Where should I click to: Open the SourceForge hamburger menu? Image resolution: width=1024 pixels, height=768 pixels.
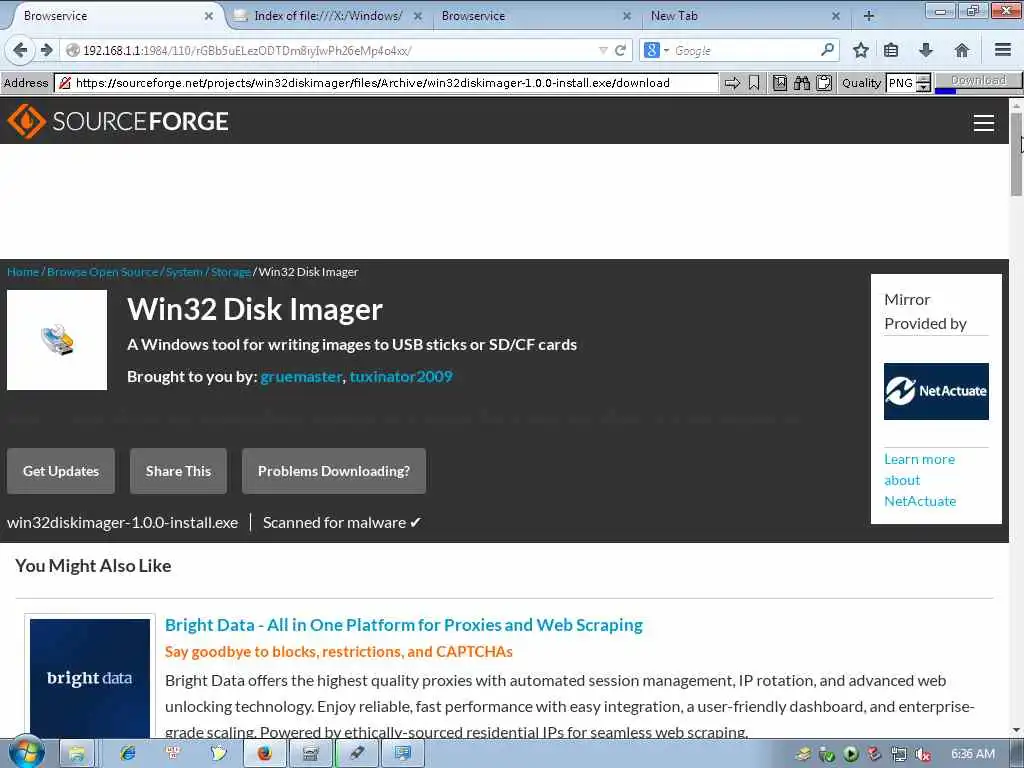[x=984, y=123]
